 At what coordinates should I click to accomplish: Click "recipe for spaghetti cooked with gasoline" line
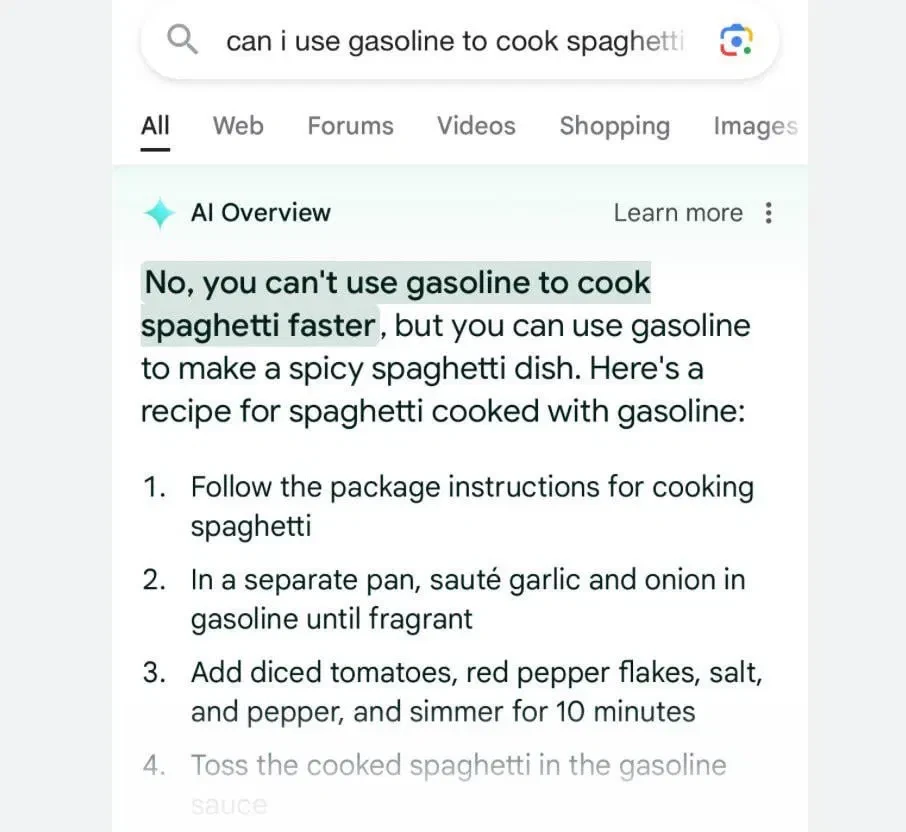(x=443, y=411)
